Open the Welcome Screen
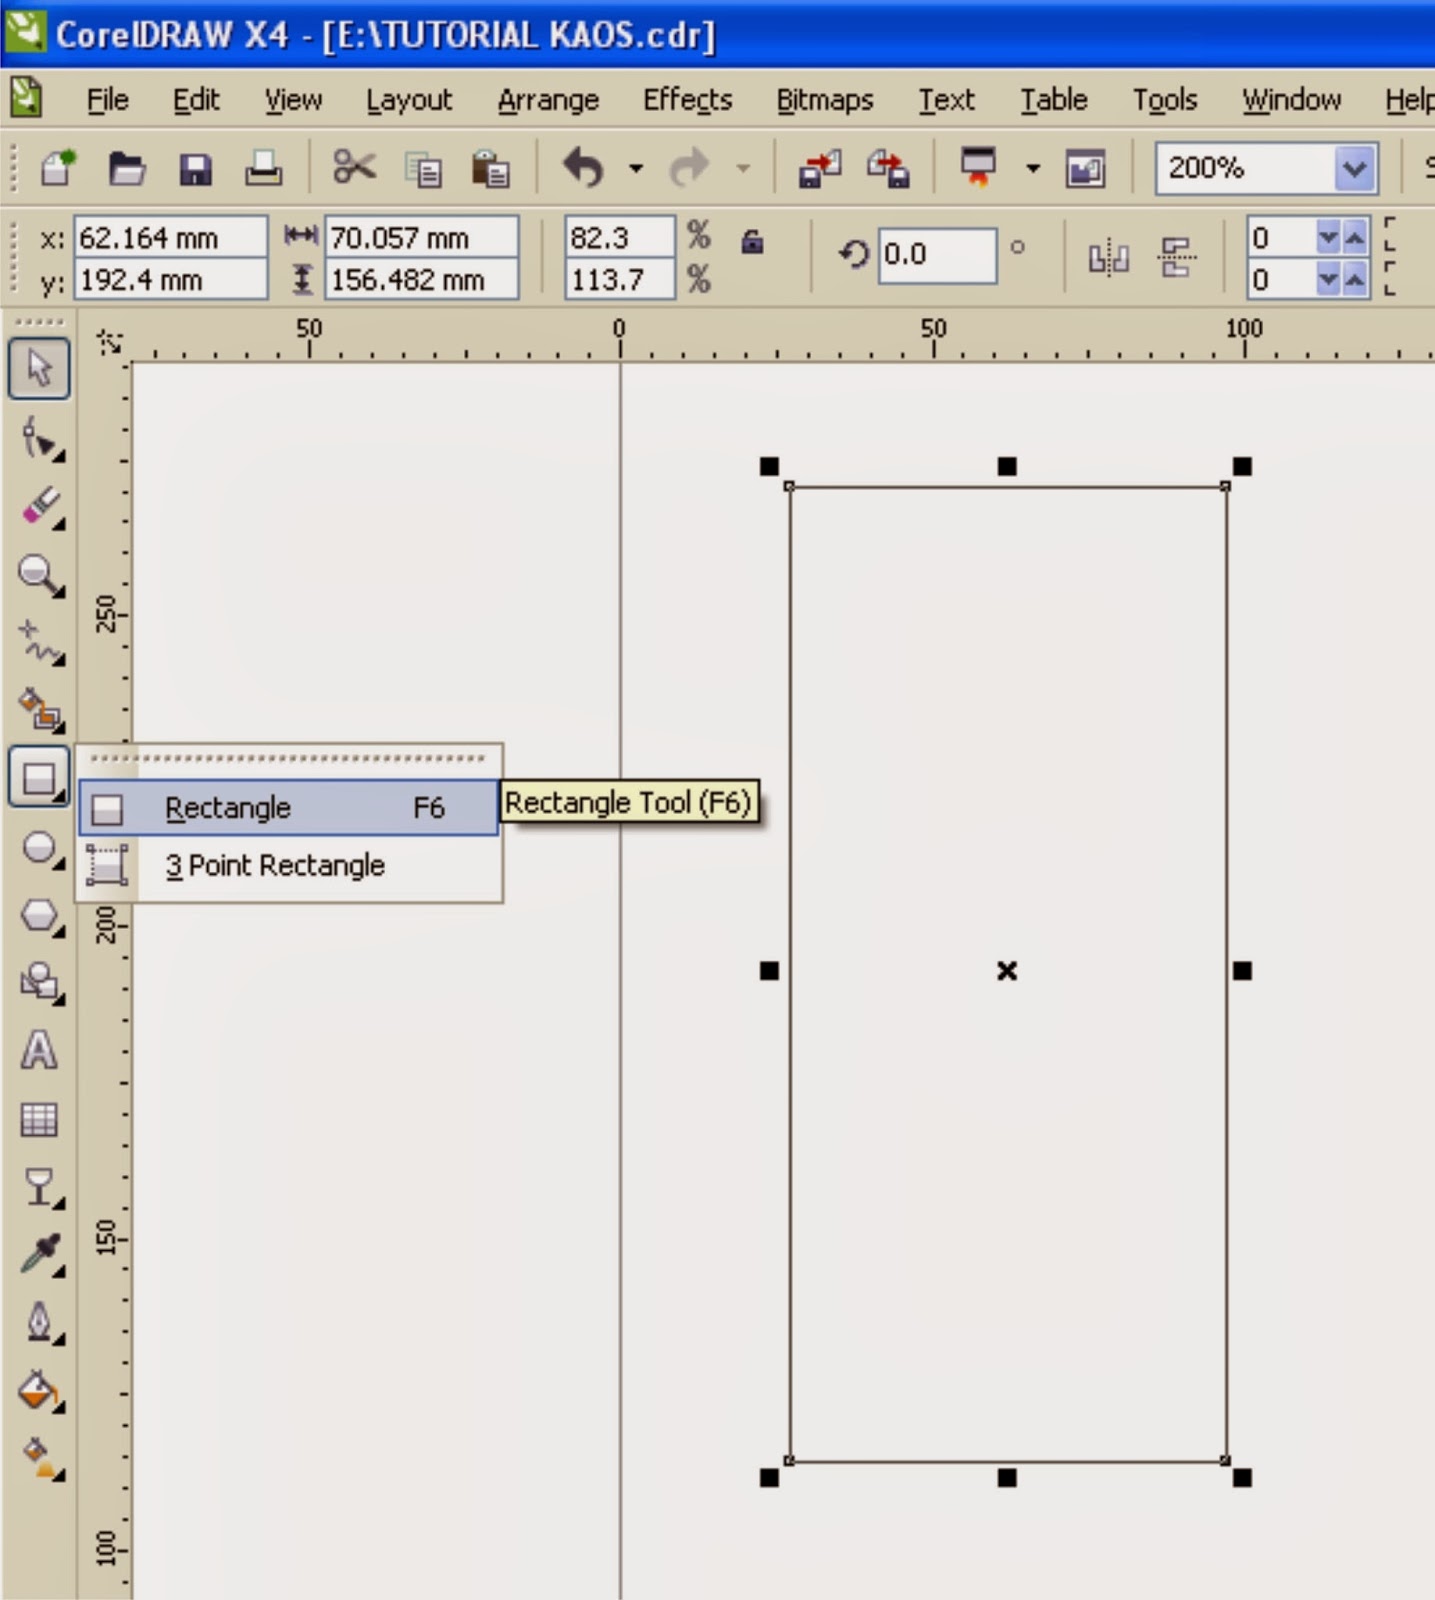The height and width of the screenshot is (1600, 1435). coord(1085,168)
